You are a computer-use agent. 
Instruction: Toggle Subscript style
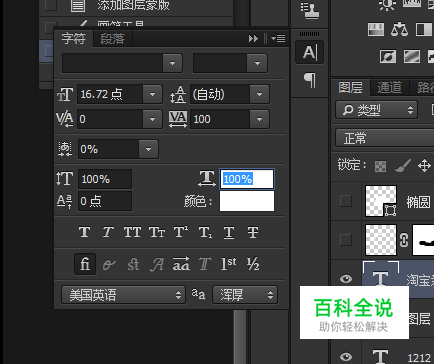coord(205,232)
